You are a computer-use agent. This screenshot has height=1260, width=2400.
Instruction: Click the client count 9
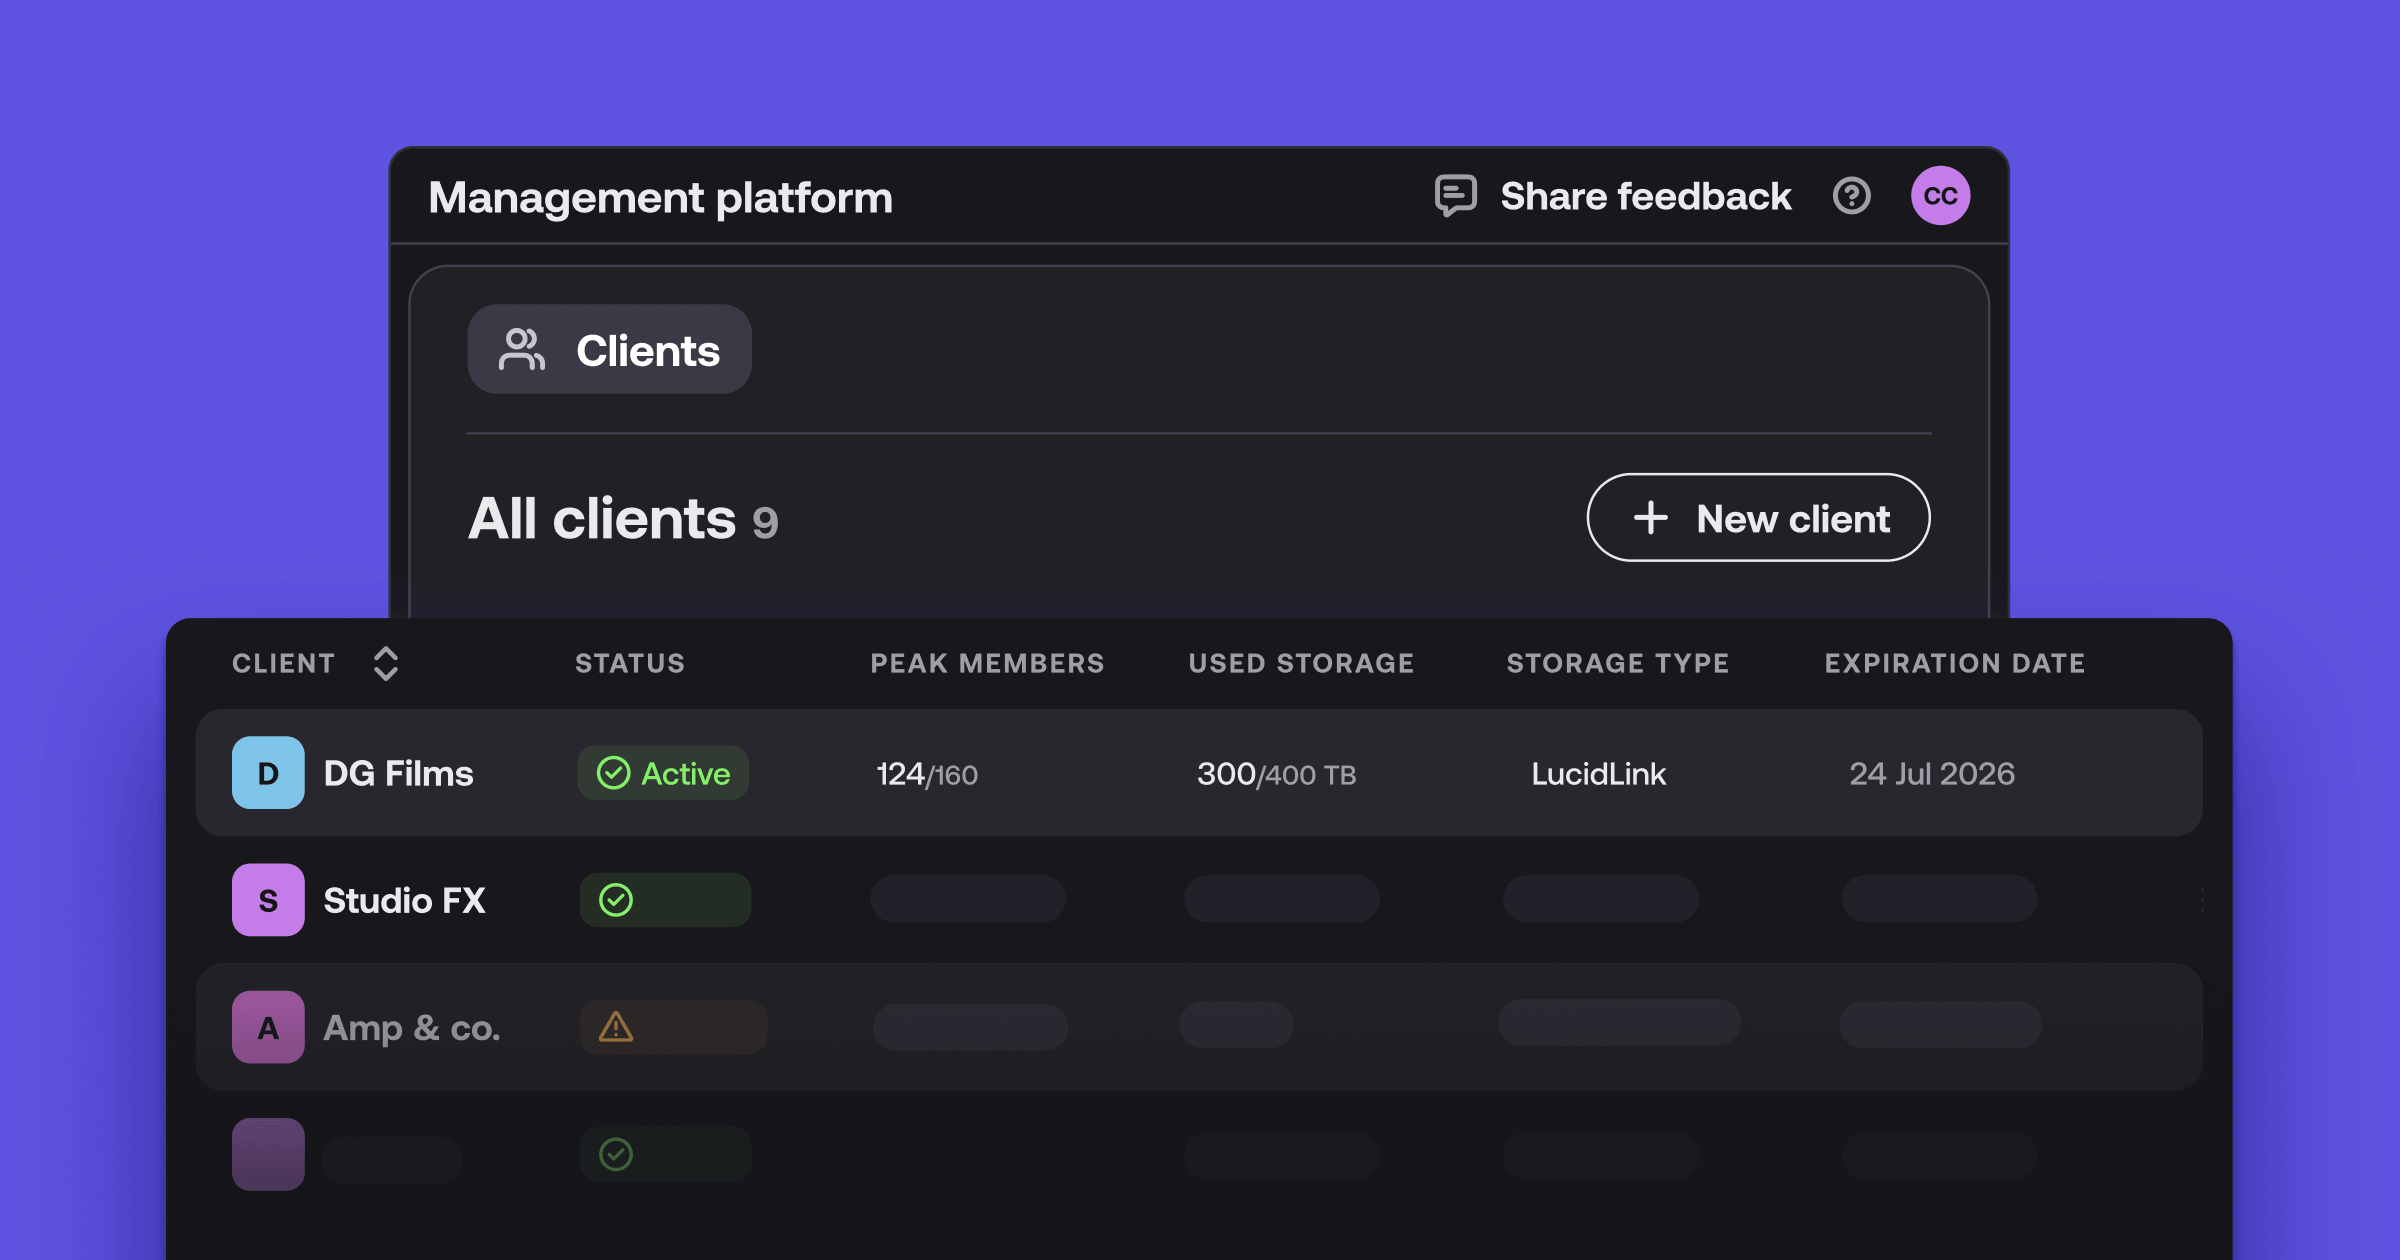click(765, 523)
